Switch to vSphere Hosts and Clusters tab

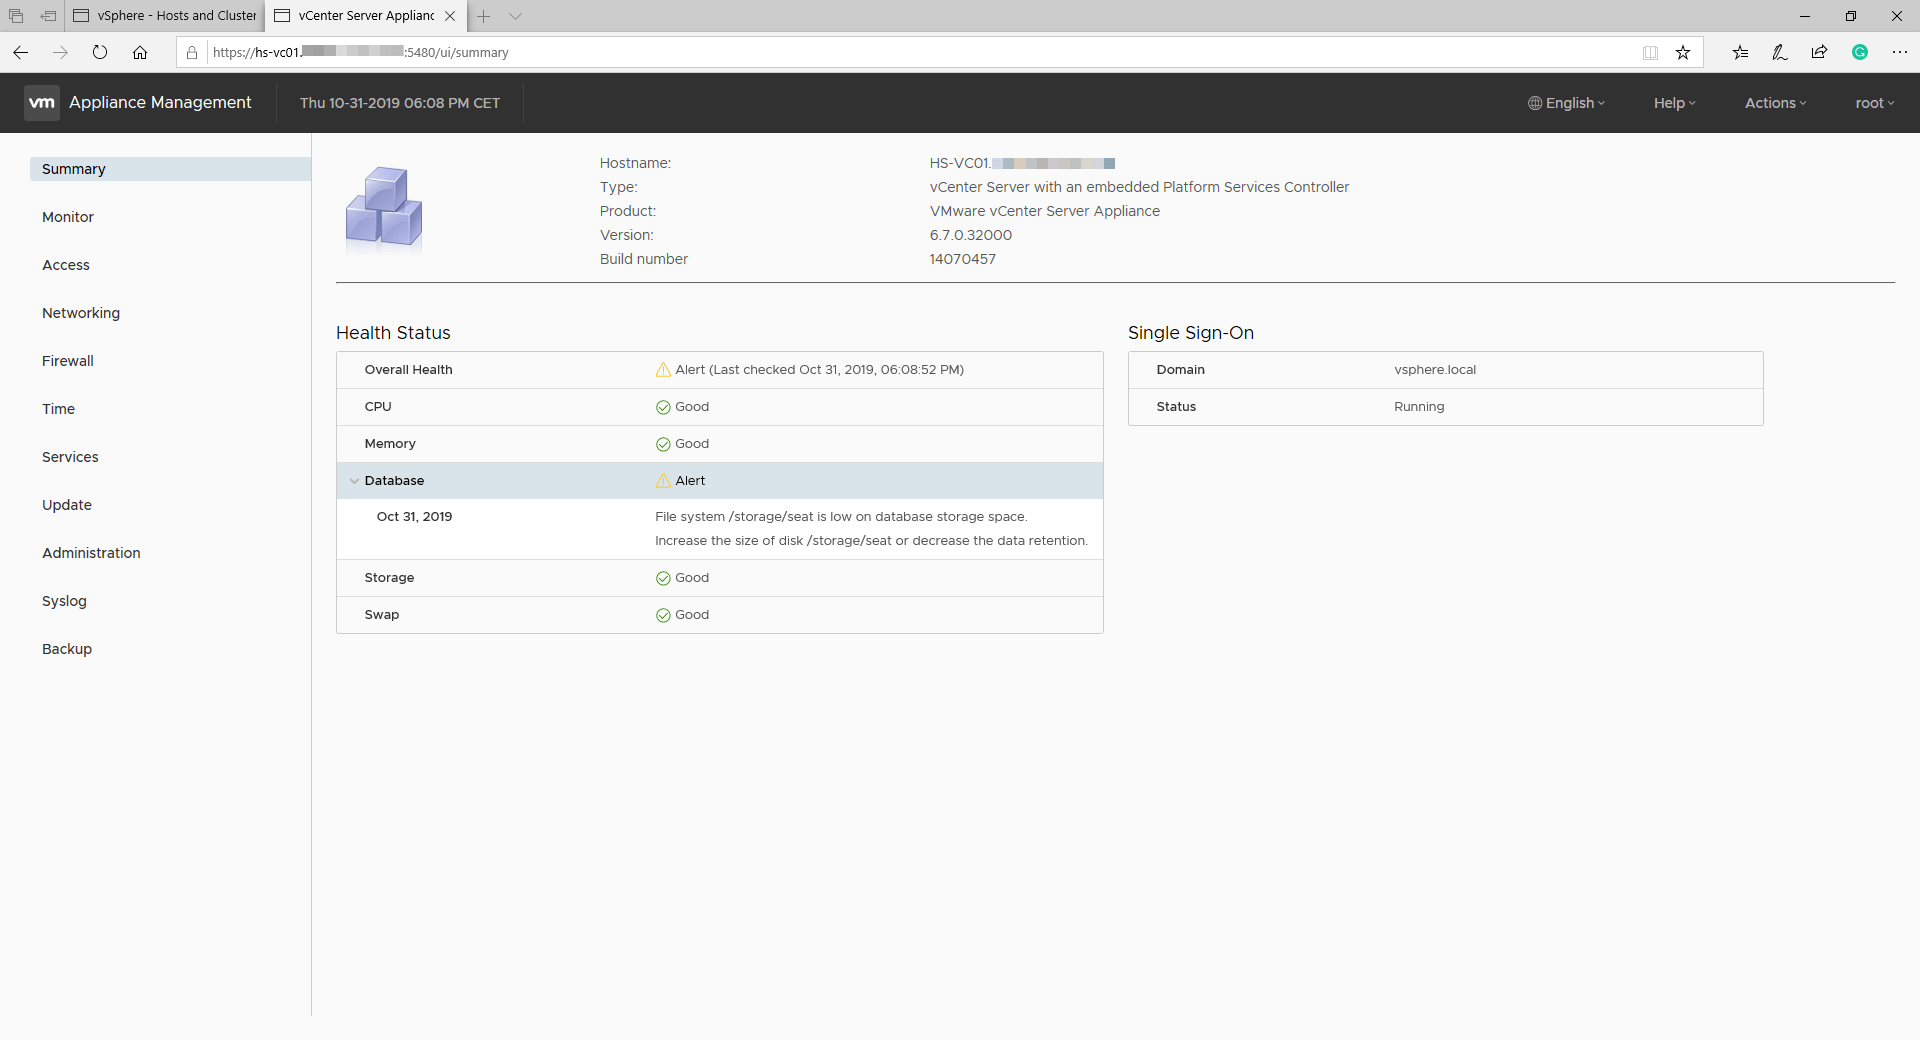[165, 16]
